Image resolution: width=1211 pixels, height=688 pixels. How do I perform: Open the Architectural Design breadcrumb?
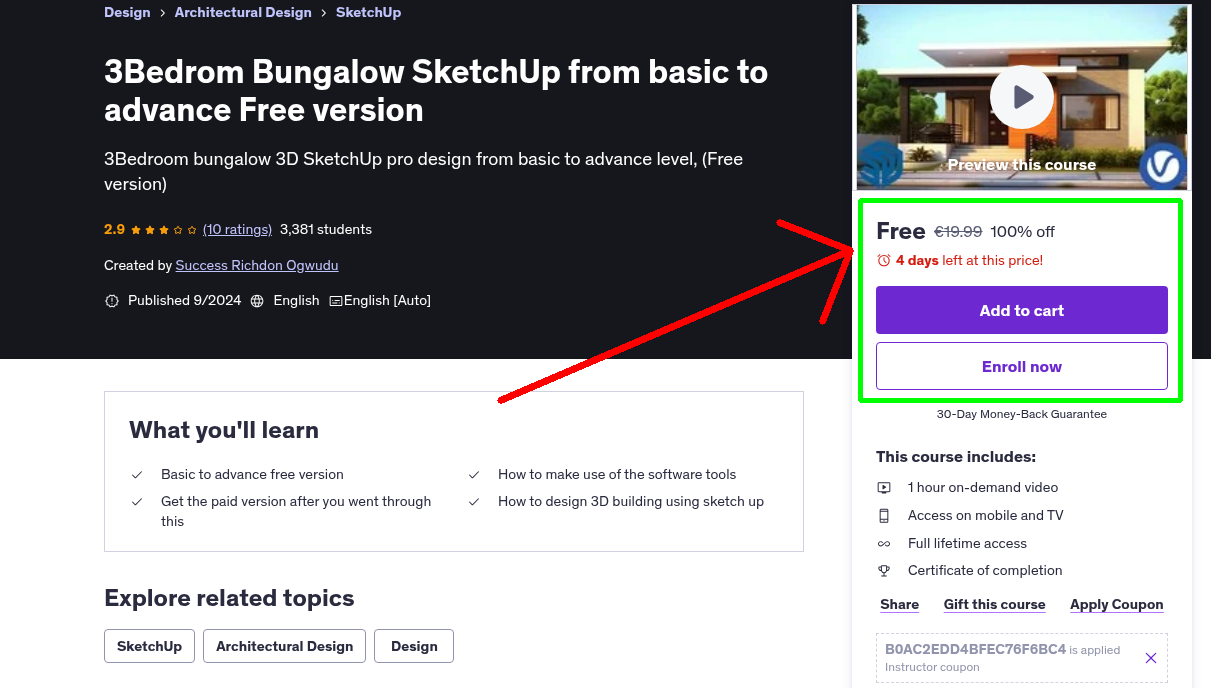pyautogui.click(x=243, y=12)
